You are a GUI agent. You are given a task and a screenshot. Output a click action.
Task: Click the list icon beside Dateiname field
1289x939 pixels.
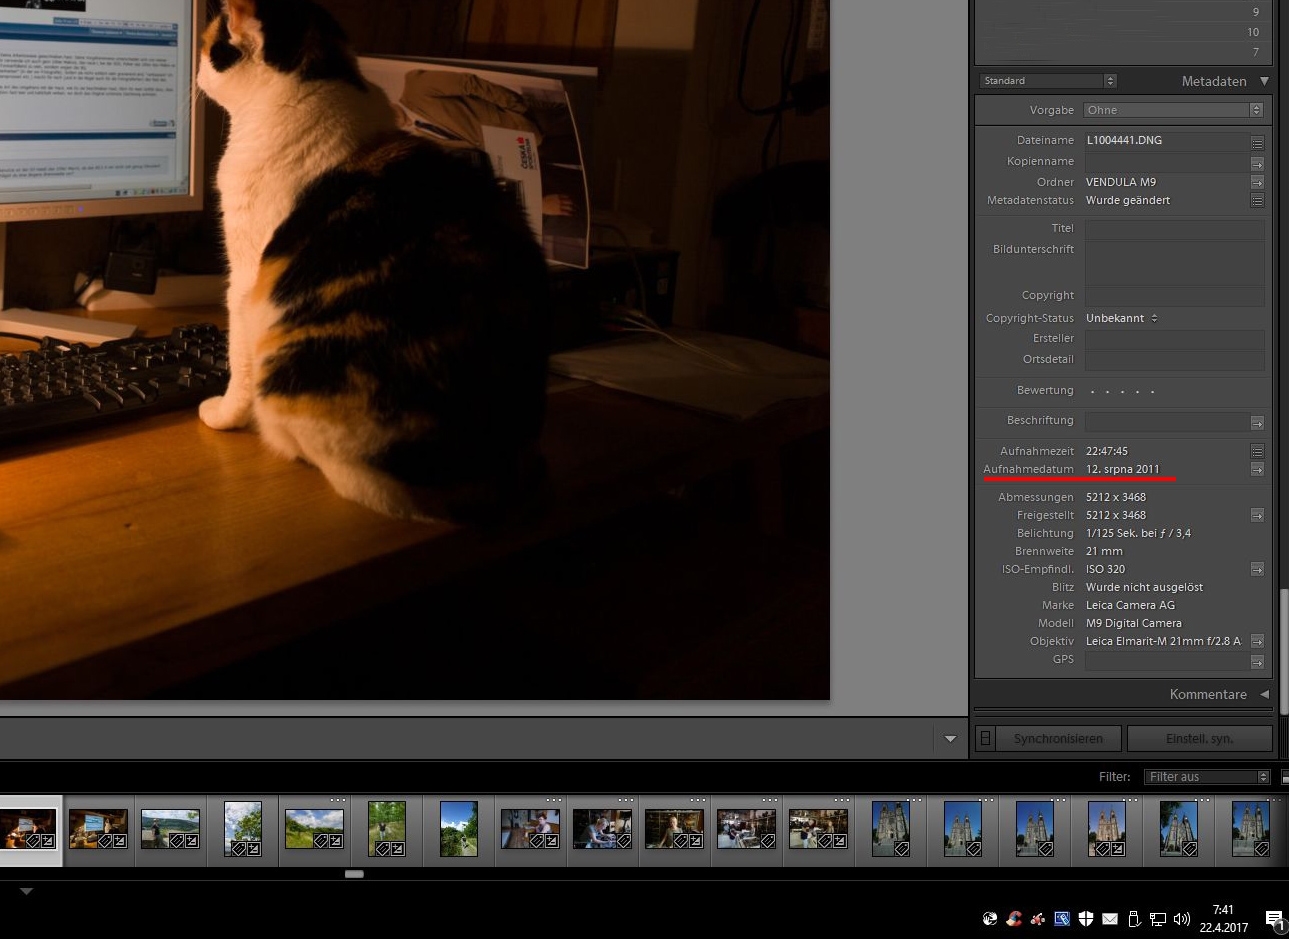click(1257, 142)
